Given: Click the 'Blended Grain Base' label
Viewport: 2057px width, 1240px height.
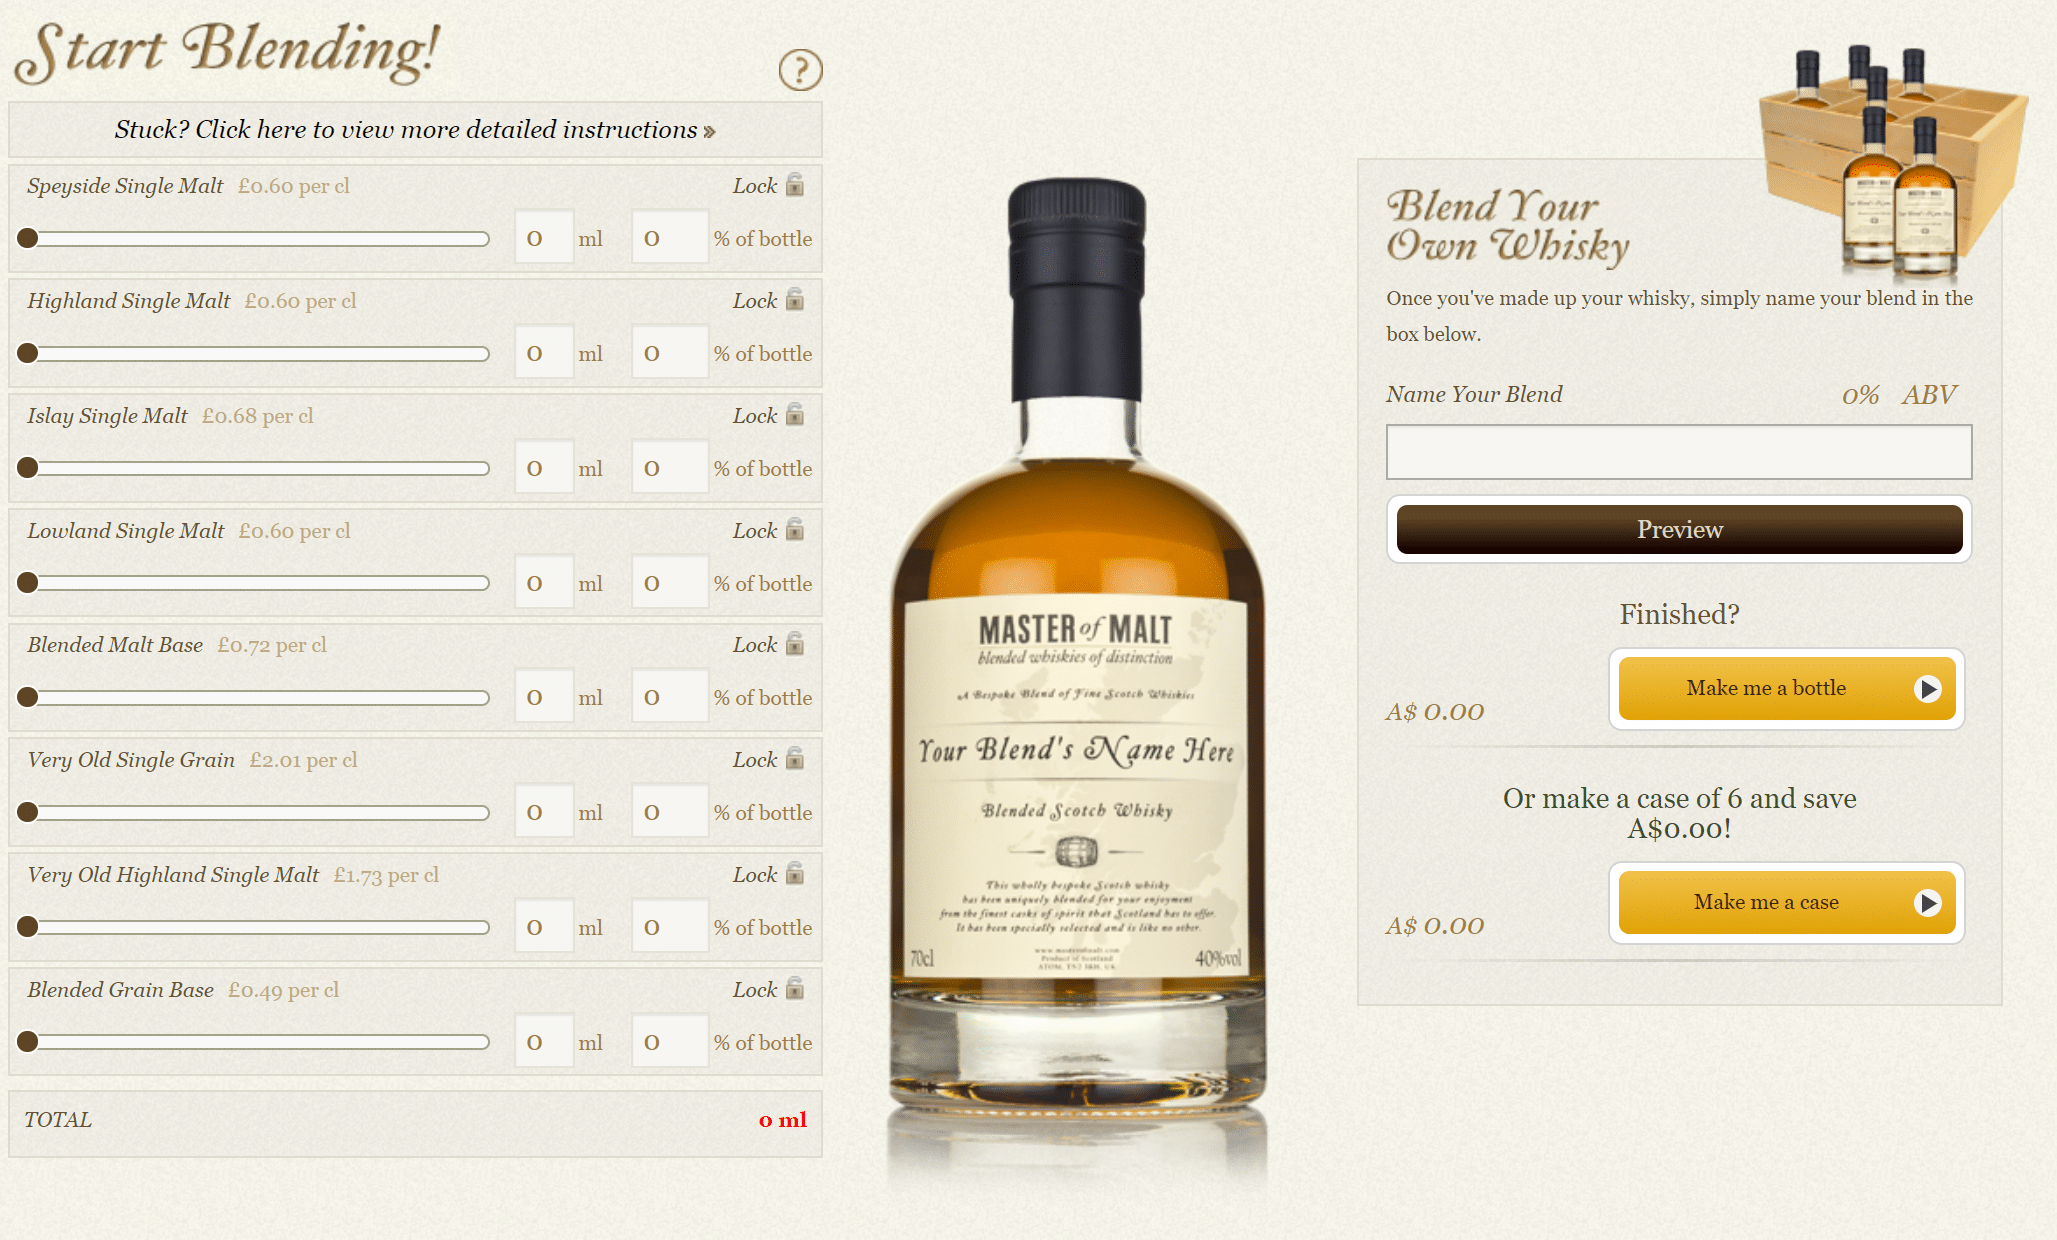Looking at the screenshot, I should 120,990.
